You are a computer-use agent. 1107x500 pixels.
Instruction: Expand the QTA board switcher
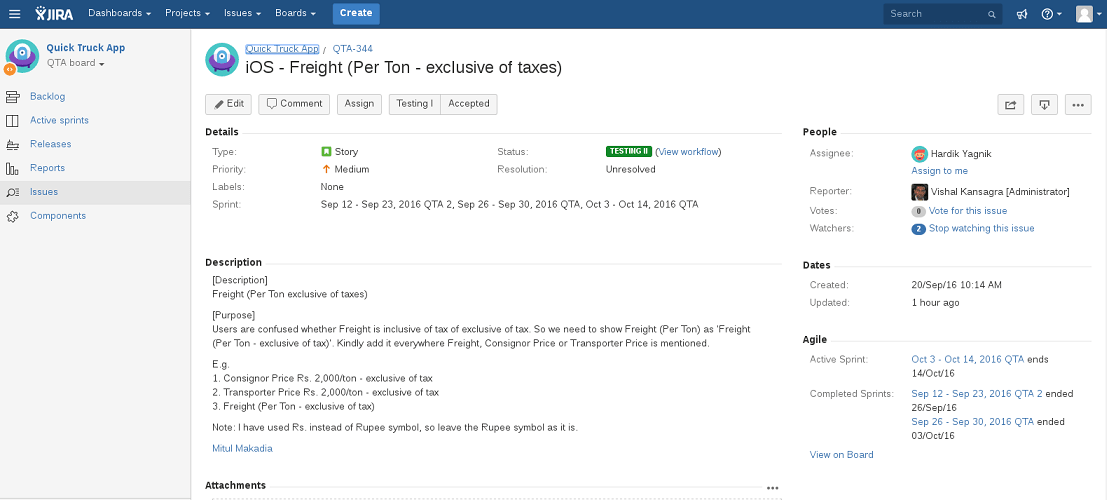click(x=76, y=63)
